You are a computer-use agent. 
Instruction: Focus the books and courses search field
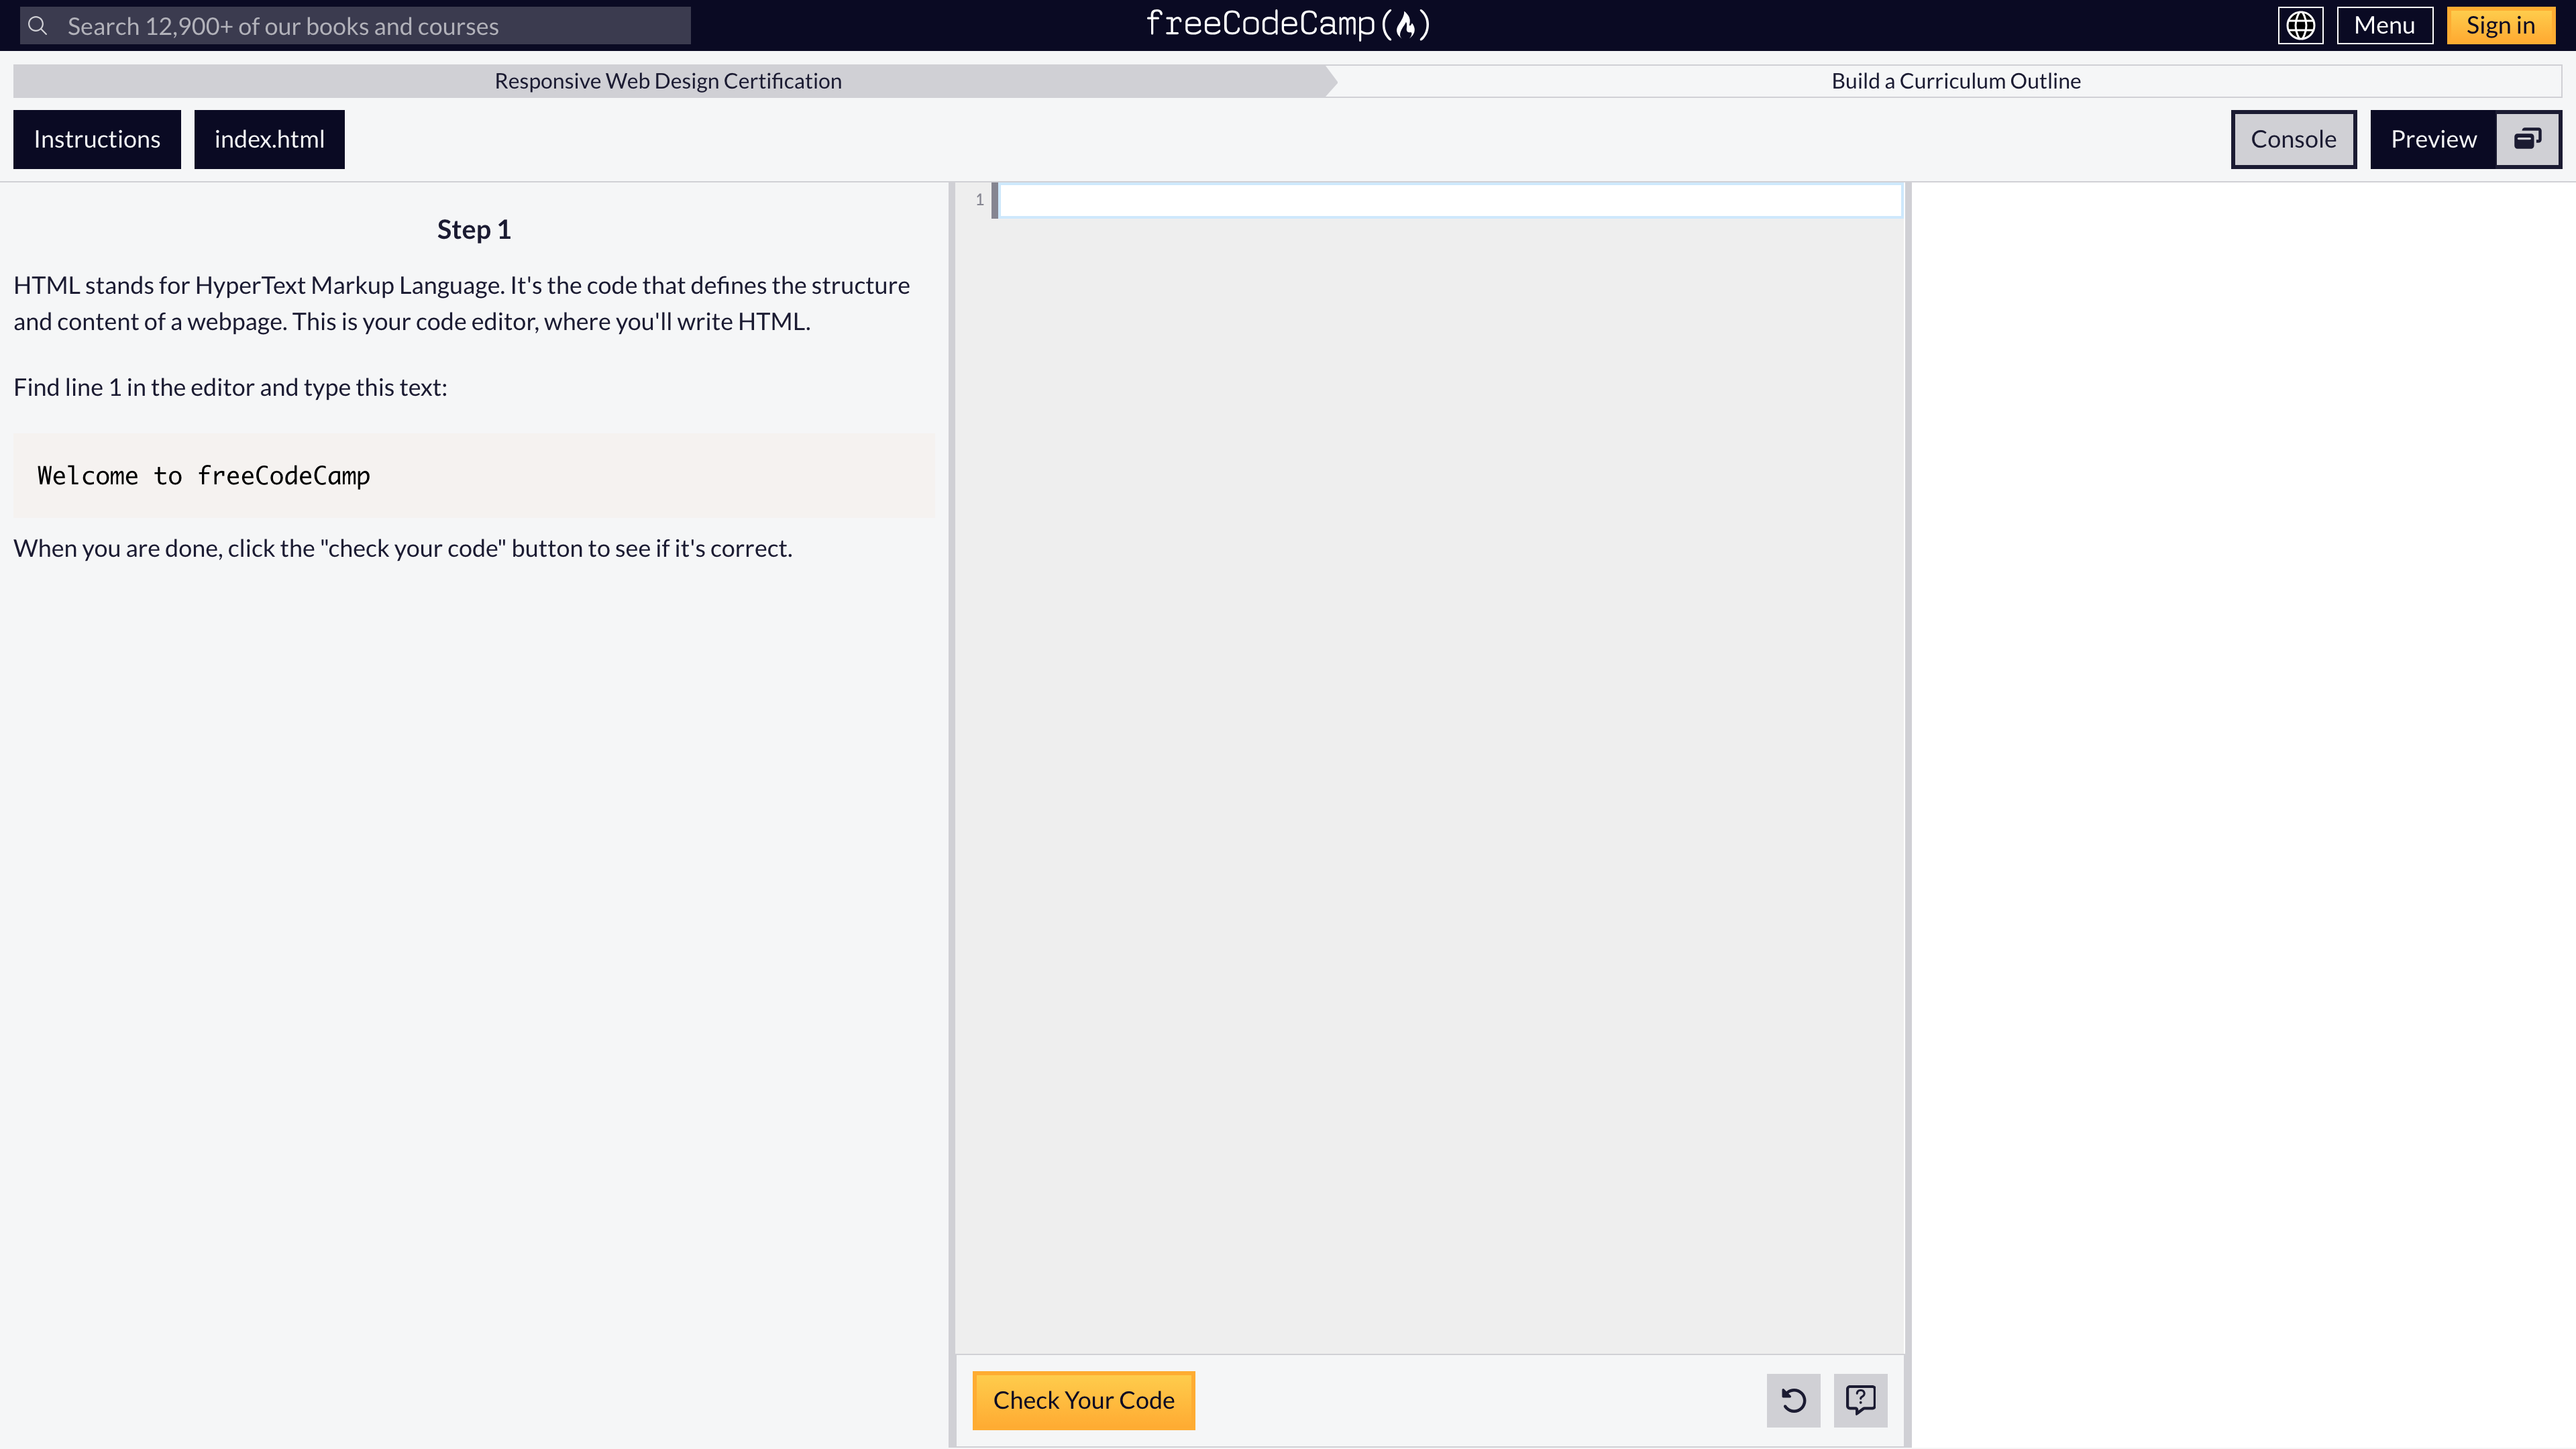pyautogui.click(x=355, y=26)
